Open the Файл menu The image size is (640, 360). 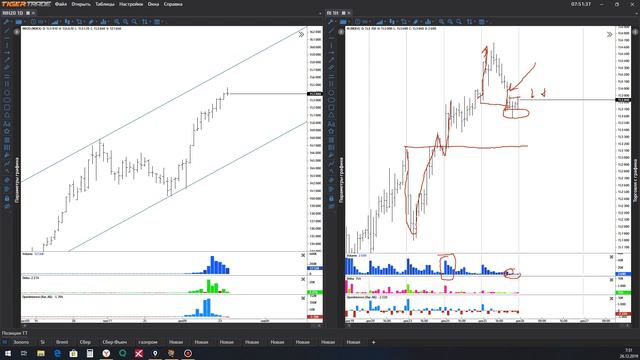[60, 4]
